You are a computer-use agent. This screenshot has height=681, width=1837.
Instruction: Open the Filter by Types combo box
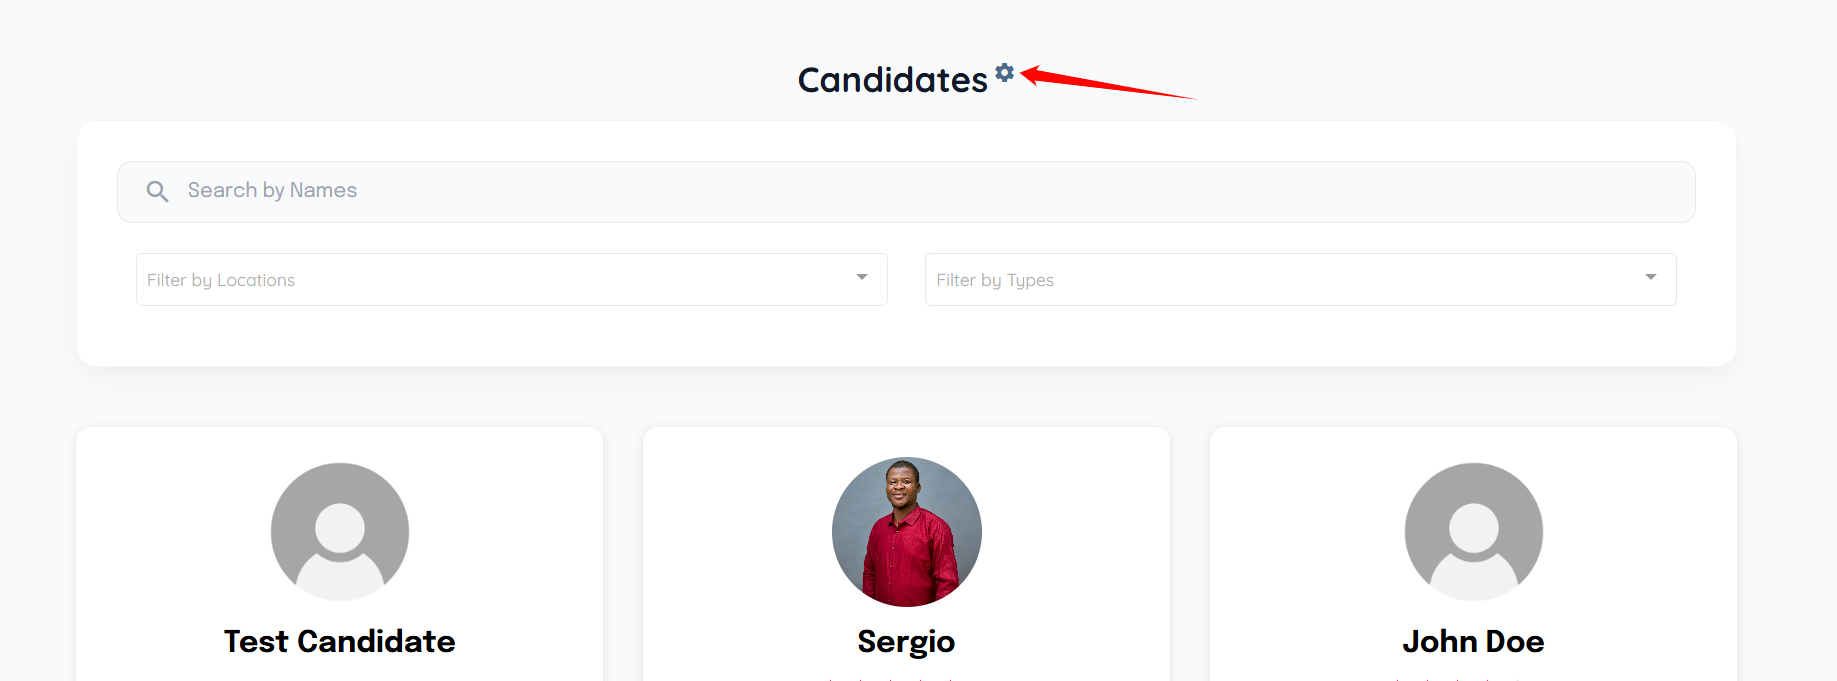(x=1290, y=280)
